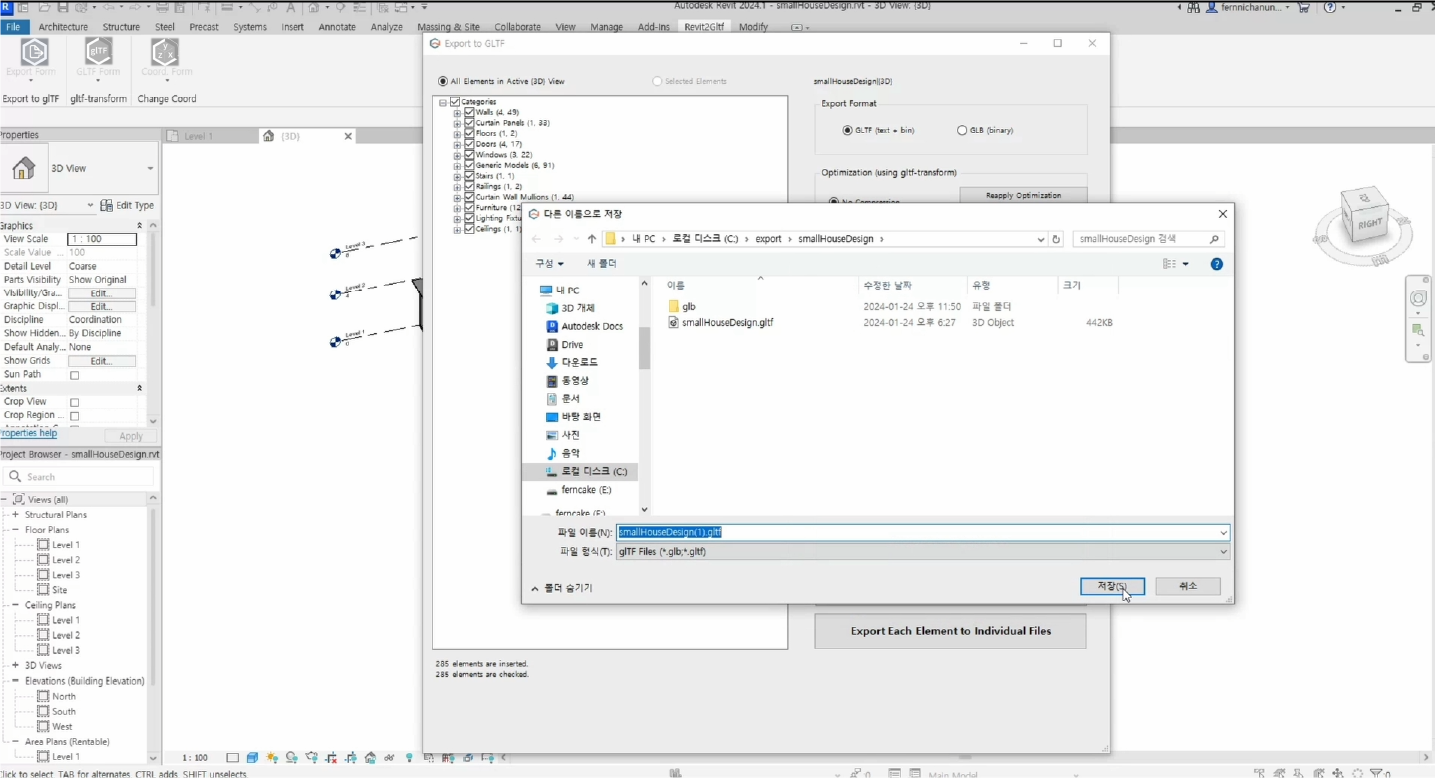The image size is (1436, 778).
Task: Toggle Crop View checkbox in Properties
Action: coord(74,403)
